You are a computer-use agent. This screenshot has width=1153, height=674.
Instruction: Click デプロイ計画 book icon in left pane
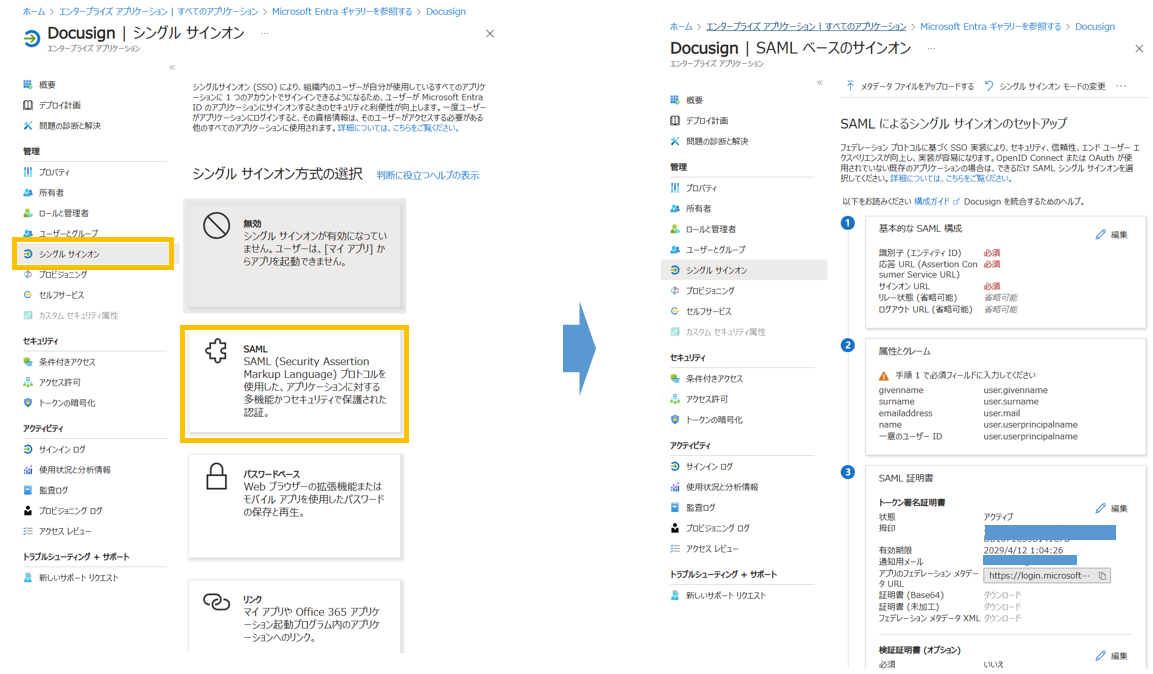coord(28,105)
